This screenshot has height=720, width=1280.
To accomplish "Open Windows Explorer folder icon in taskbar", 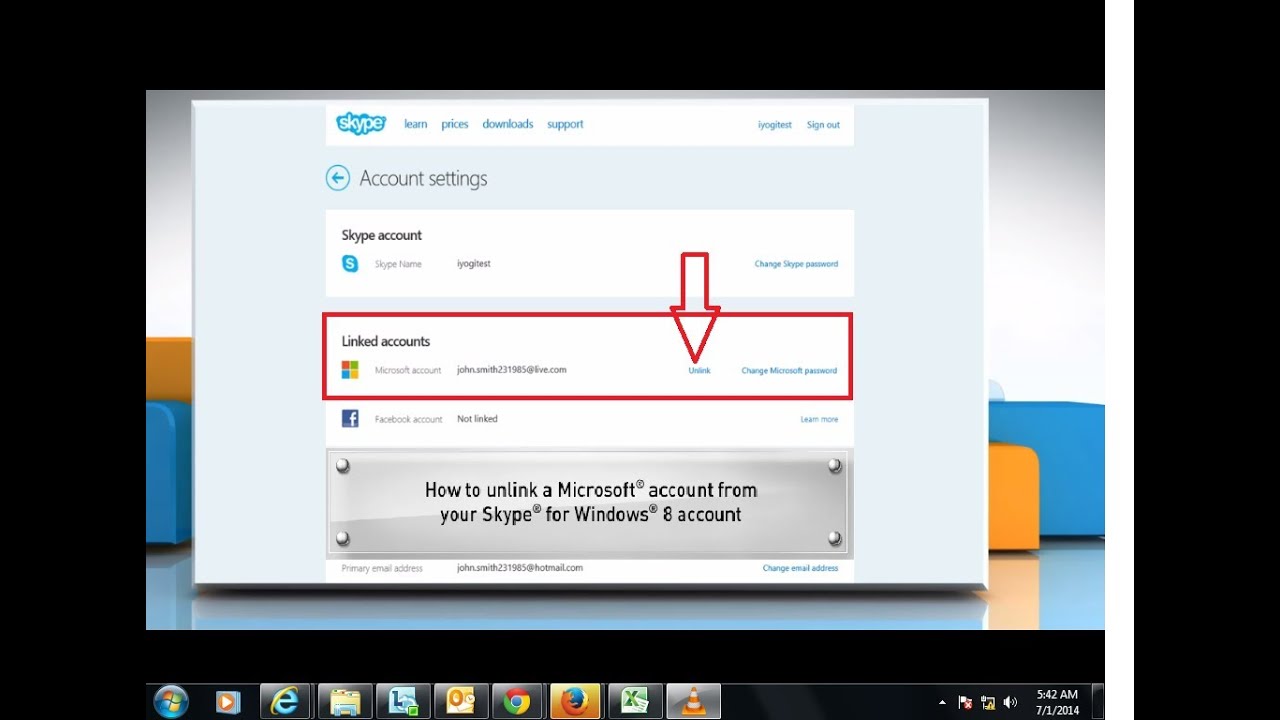I will coord(345,702).
